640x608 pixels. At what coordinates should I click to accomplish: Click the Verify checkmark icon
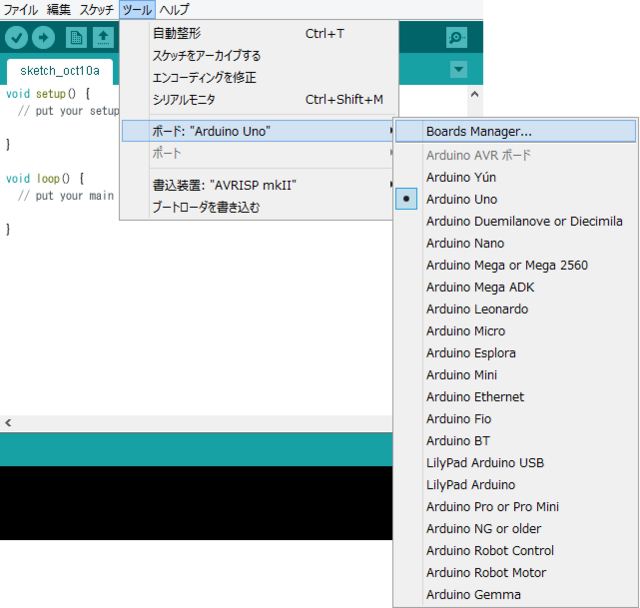(x=16, y=38)
